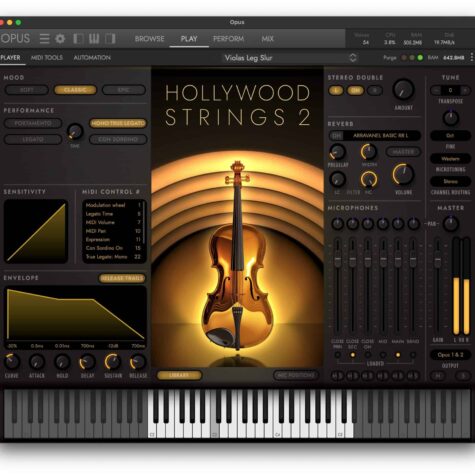Image resolution: width=475 pixels, height=475 pixels.
Task: Open the Fine tune value dropdown
Action: pos(450,136)
